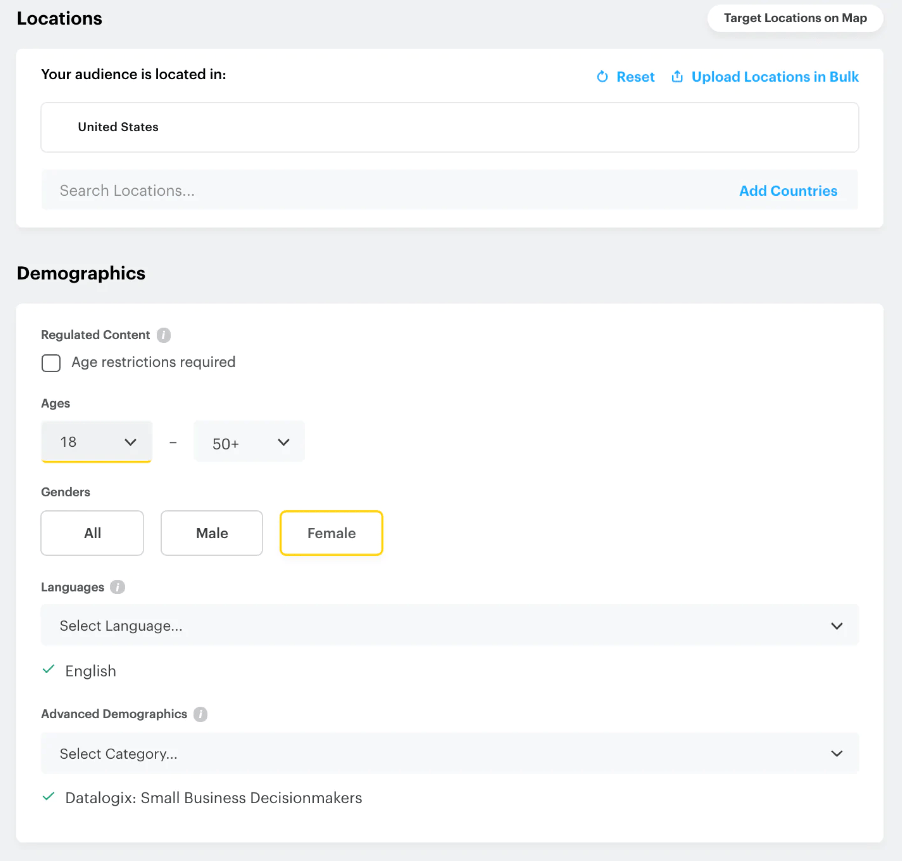This screenshot has width=902, height=861.
Task: Expand the Select Category dropdown
Action: (x=449, y=753)
